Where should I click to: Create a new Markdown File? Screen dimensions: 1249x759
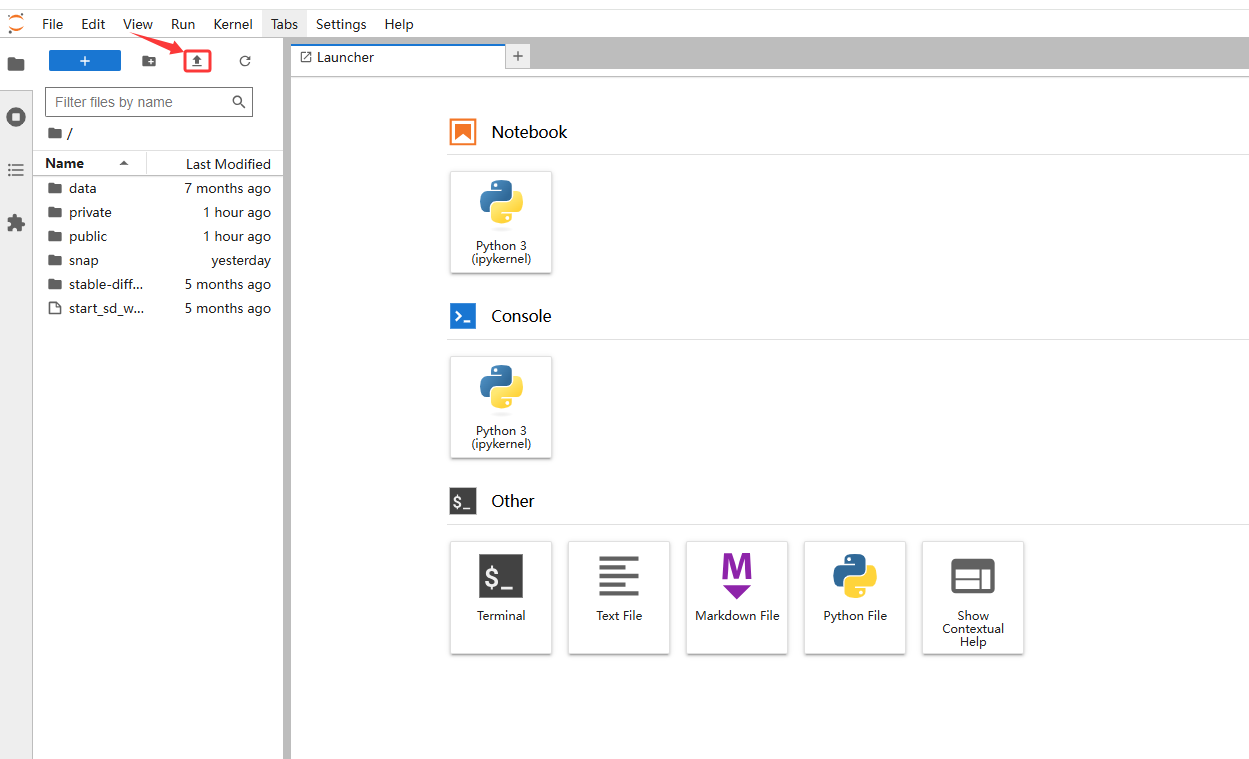pos(737,597)
